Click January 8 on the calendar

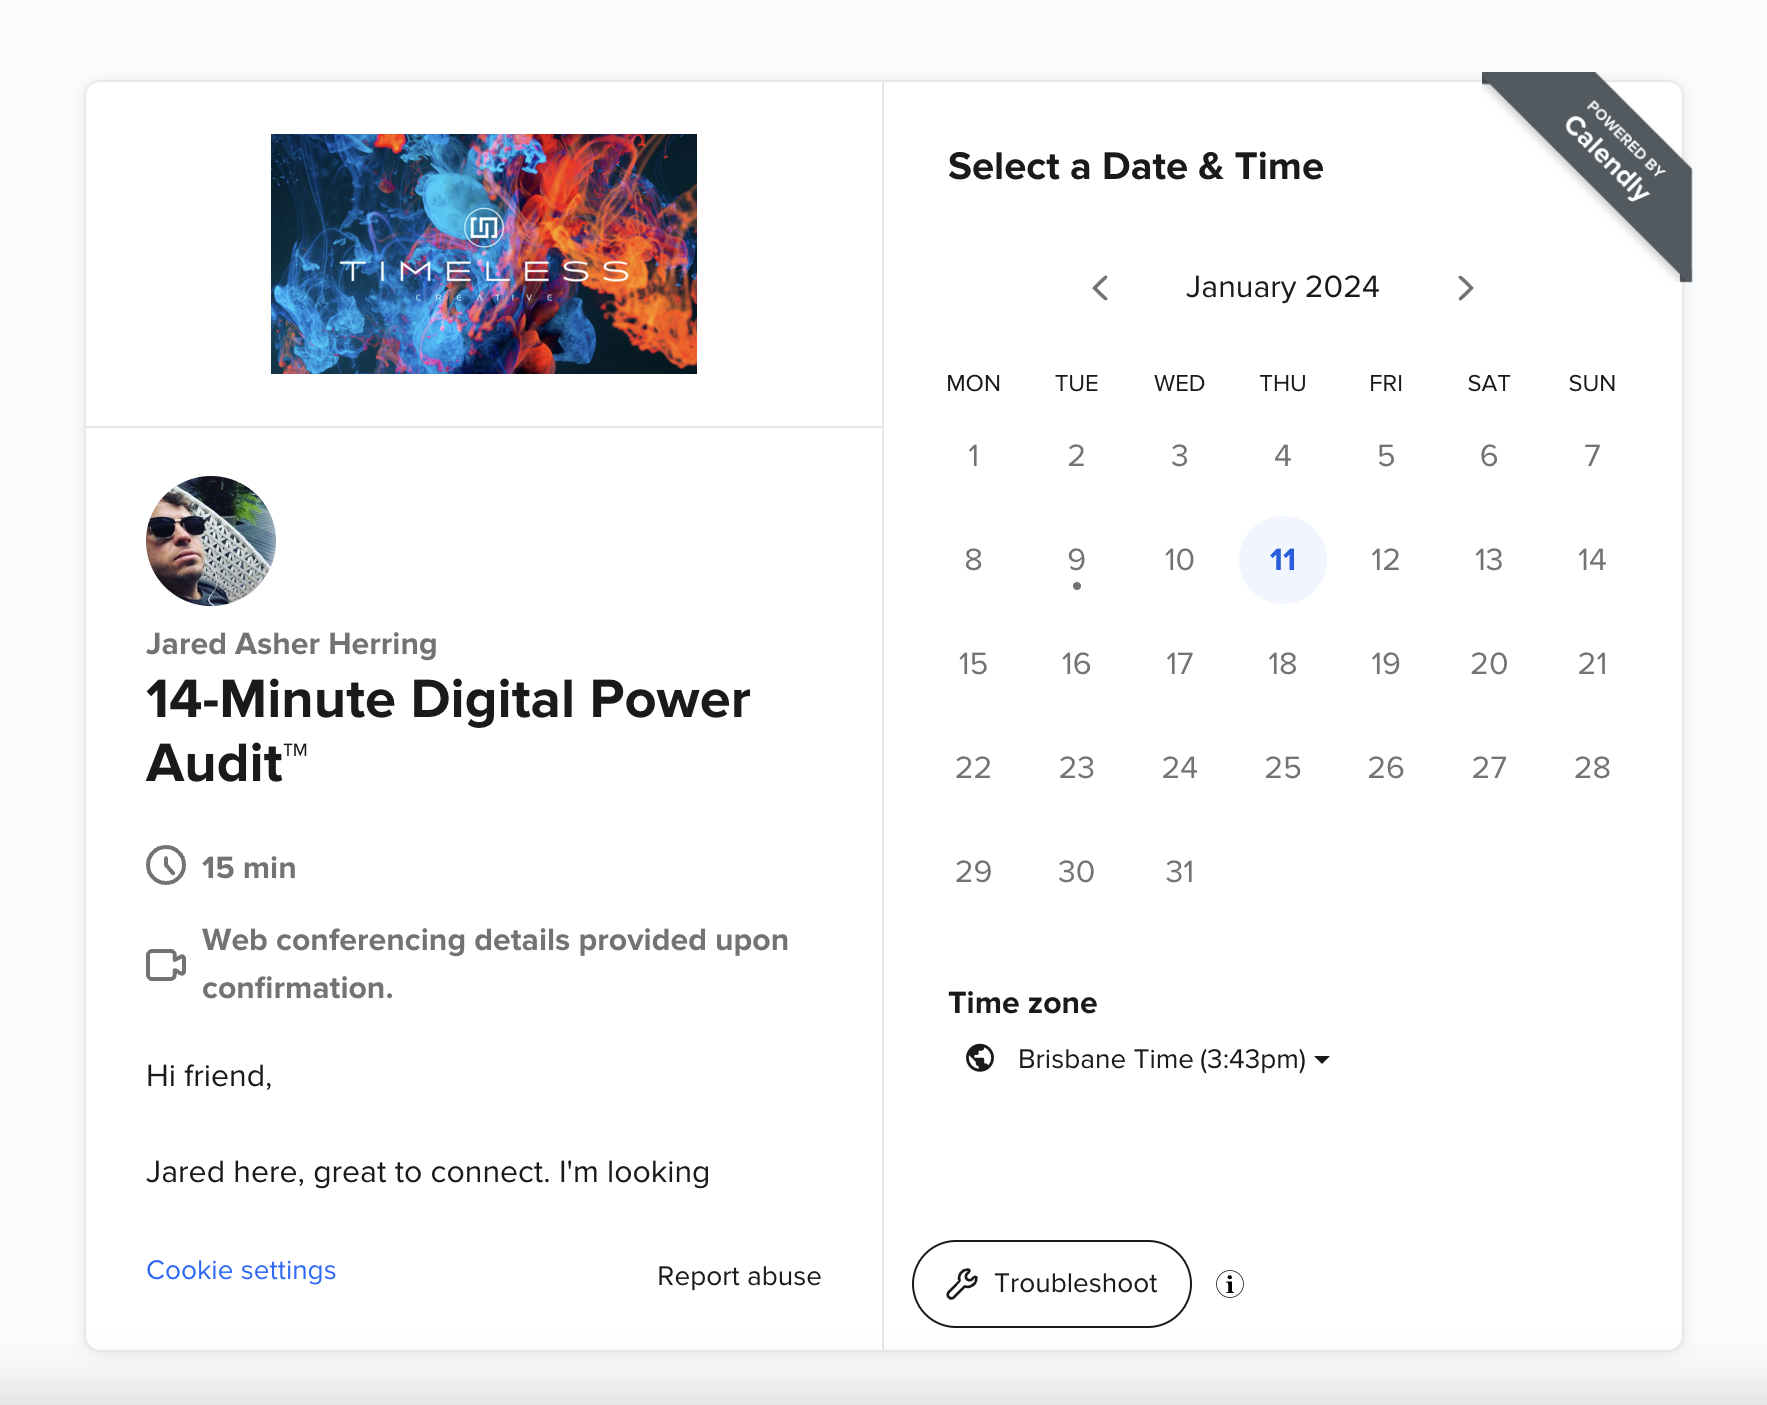[x=973, y=560]
